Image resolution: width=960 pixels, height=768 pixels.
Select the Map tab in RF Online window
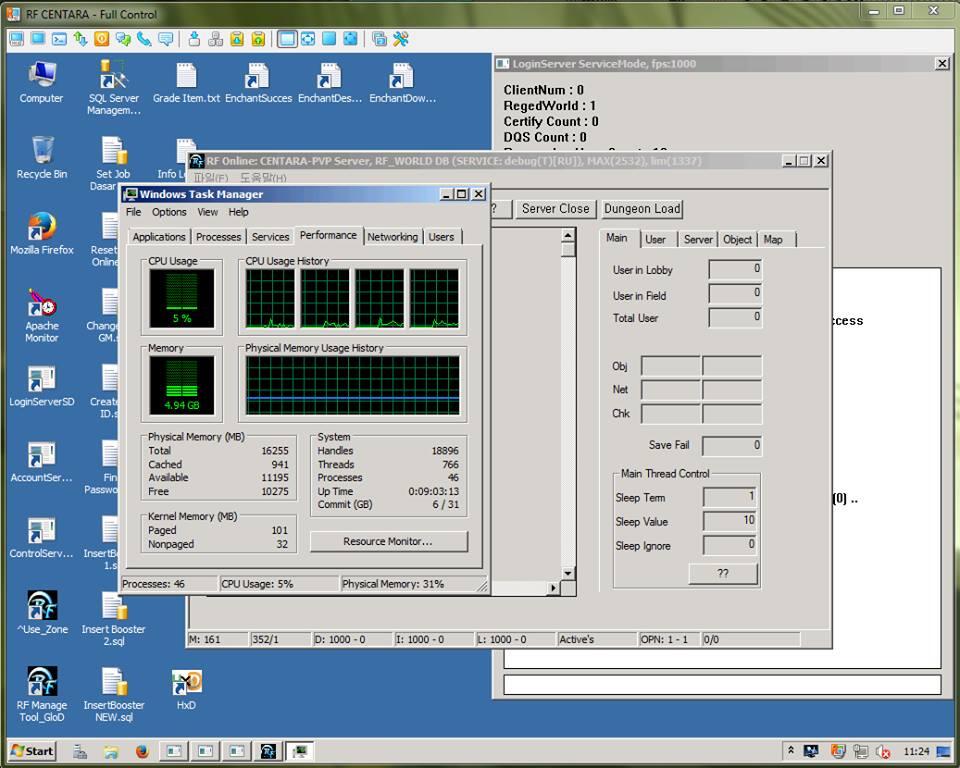coord(773,239)
